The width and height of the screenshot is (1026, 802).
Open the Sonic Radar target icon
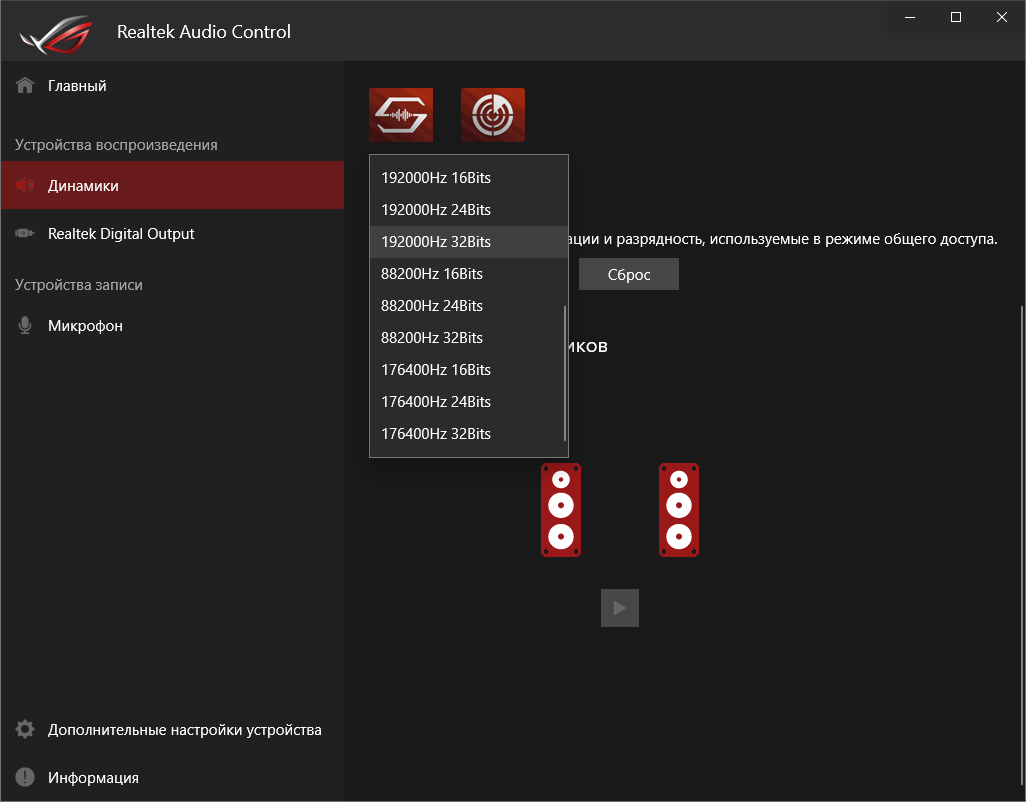(x=493, y=115)
